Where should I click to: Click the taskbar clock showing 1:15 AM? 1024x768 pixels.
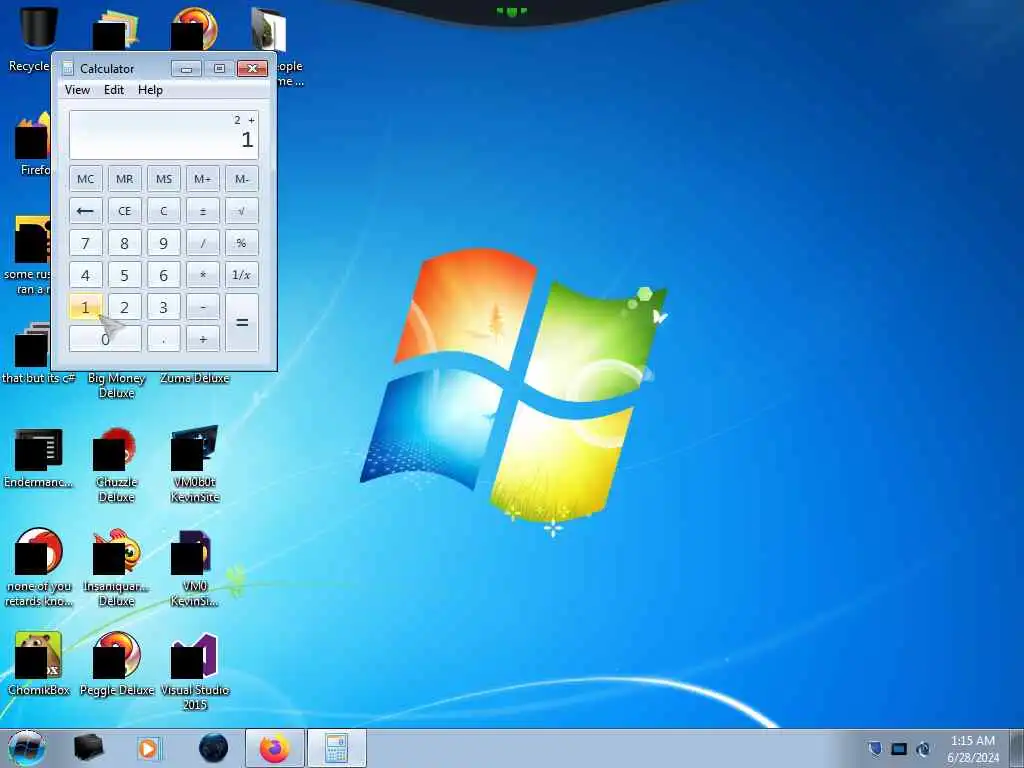(x=973, y=748)
